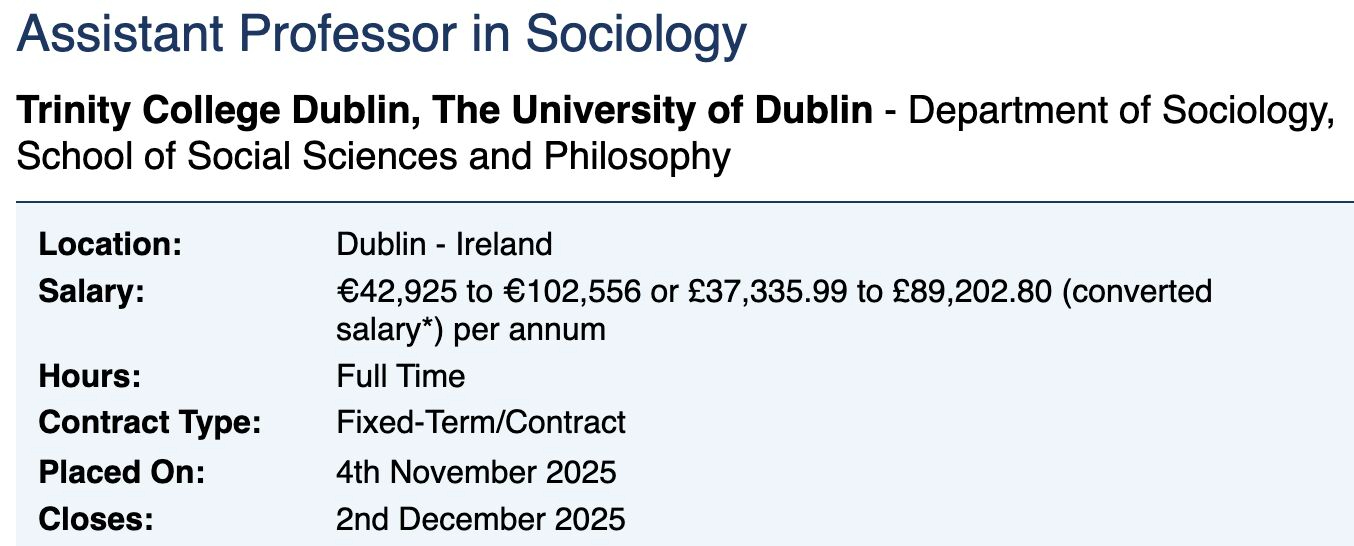Click the Contract Type label
The width and height of the screenshot is (1354, 546).
click(150, 422)
